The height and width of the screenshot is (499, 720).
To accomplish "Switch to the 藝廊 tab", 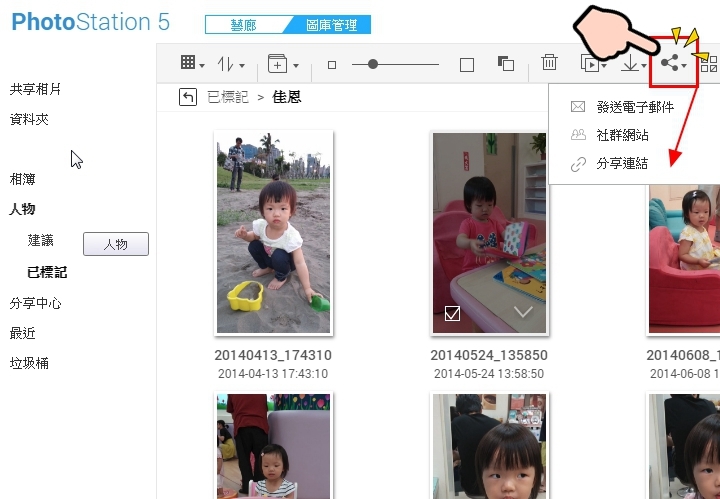I will 243,25.
